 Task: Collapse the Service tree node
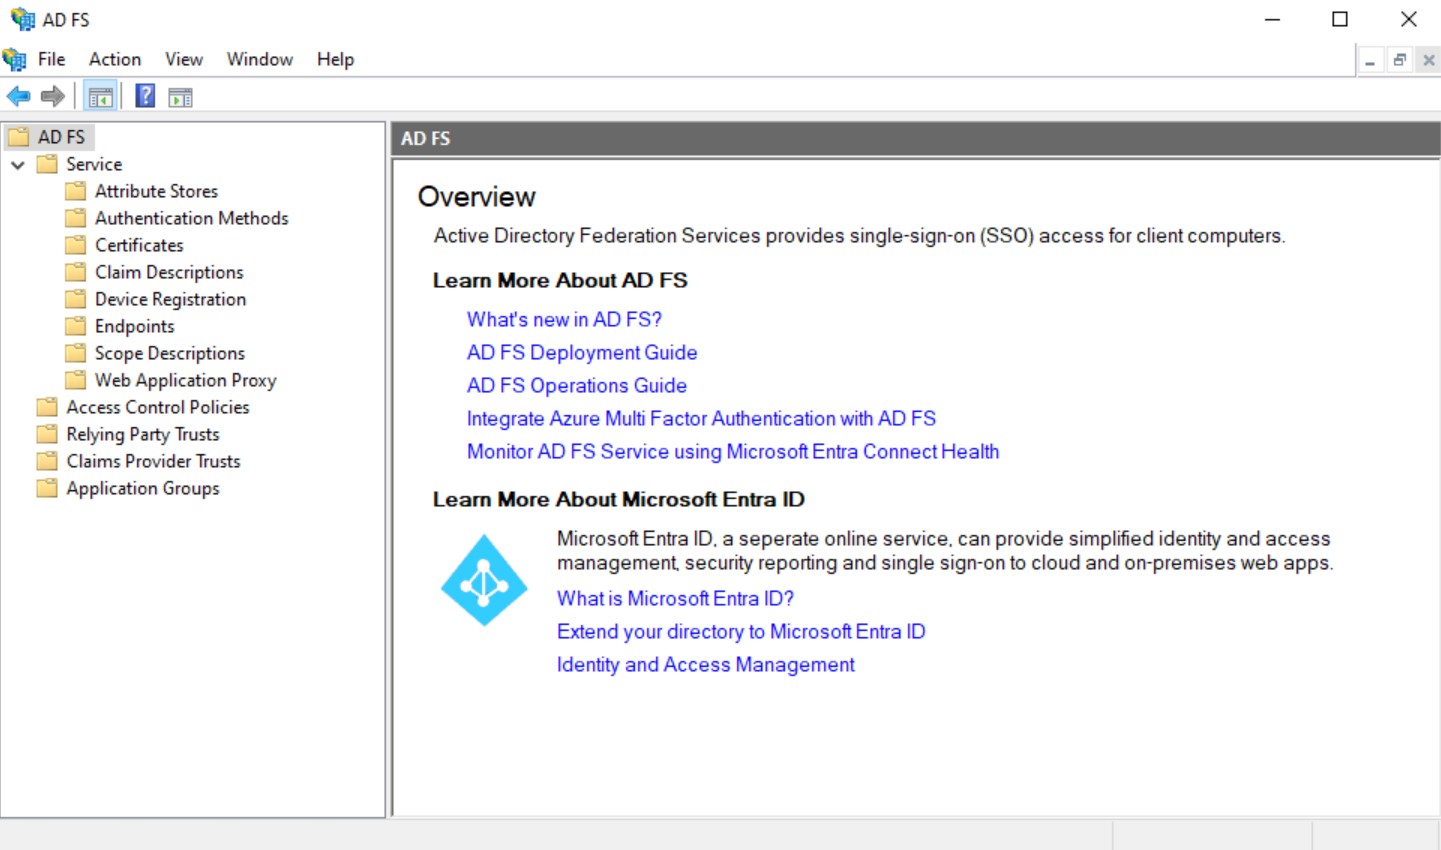(x=16, y=164)
